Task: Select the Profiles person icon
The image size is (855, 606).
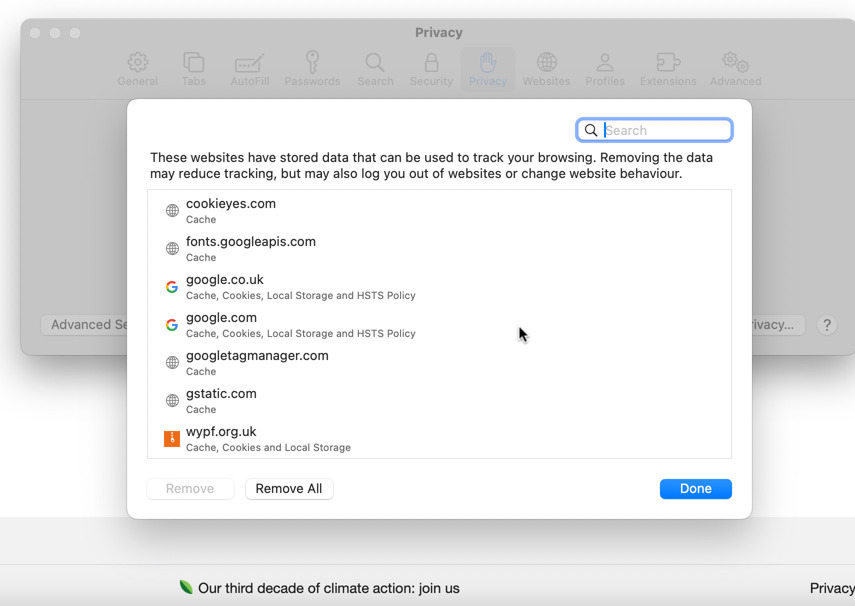Action: pyautogui.click(x=604, y=63)
